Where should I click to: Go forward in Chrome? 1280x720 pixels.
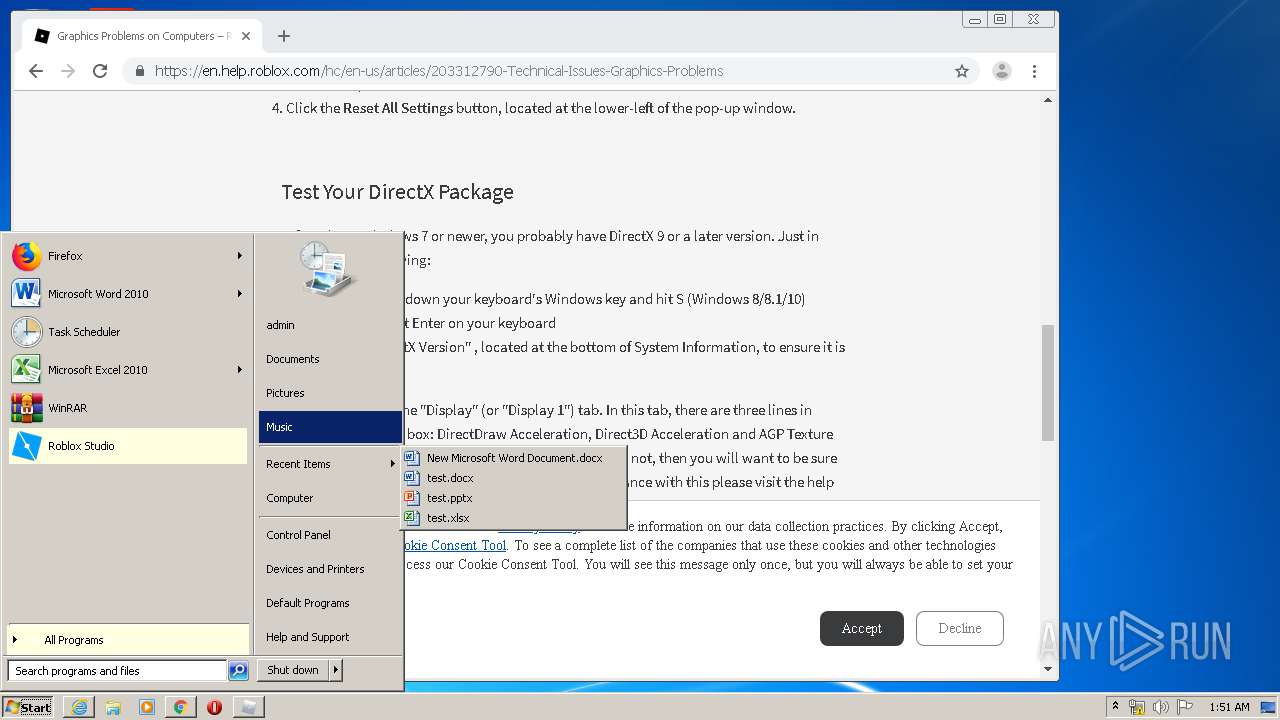[68, 71]
